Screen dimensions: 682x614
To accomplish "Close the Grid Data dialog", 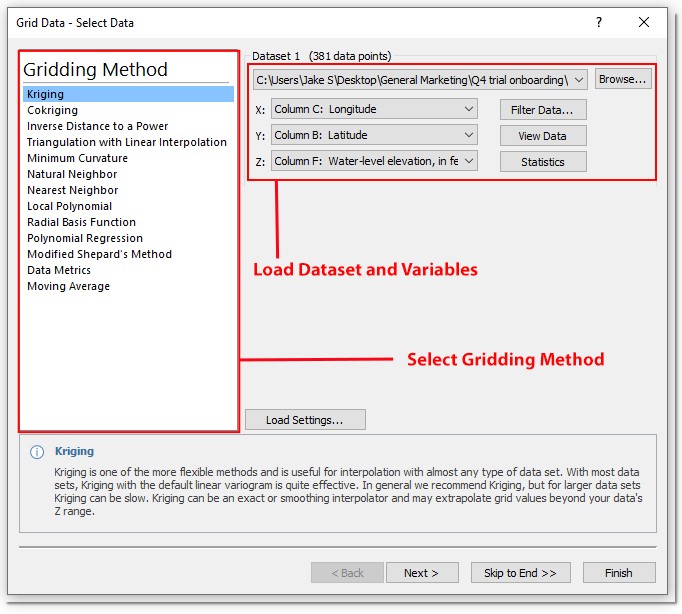I will 644,22.
